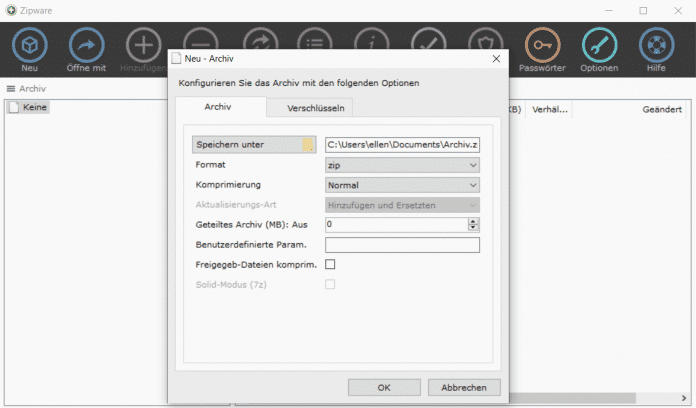Click the Zipware app logo in title bar
696x408 pixels.
[x=11, y=10]
